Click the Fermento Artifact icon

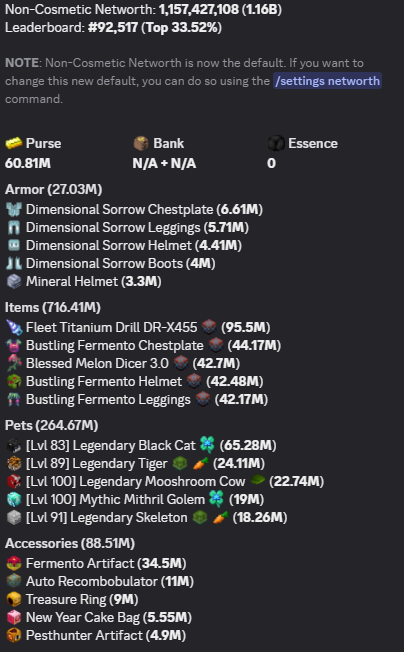click(14, 563)
